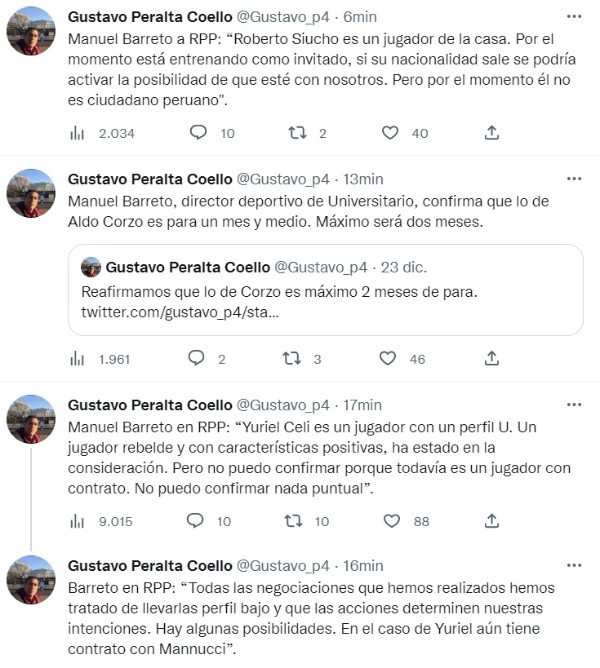View analytics of the Yuriel Celi tweet

tap(78, 521)
